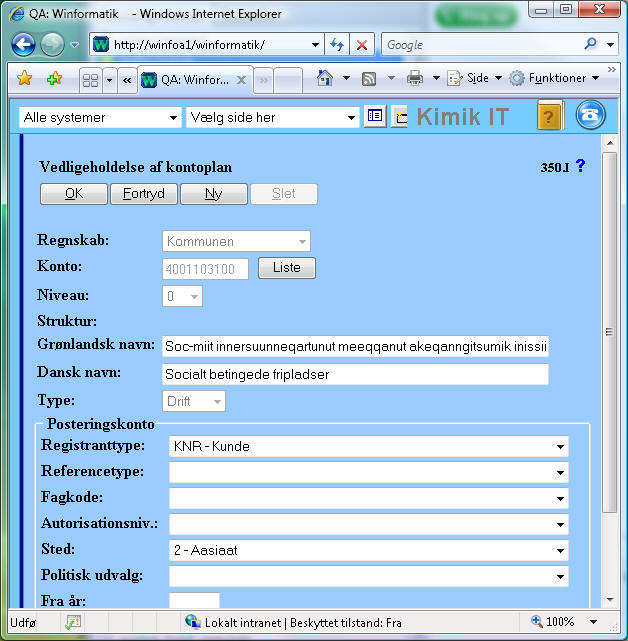Close the QA: Winfor... tab
Image resolution: width=628 pixels, height=641 pixels.
coord(242,80)
